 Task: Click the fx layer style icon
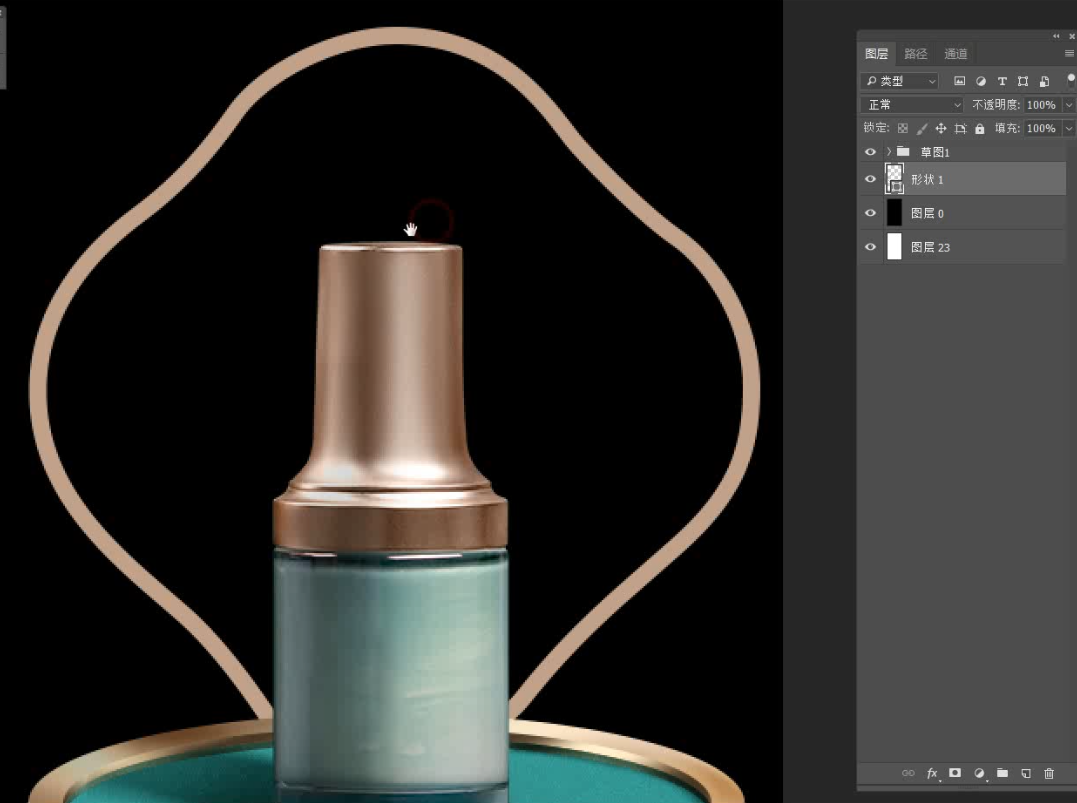click(x=932, y=773)
